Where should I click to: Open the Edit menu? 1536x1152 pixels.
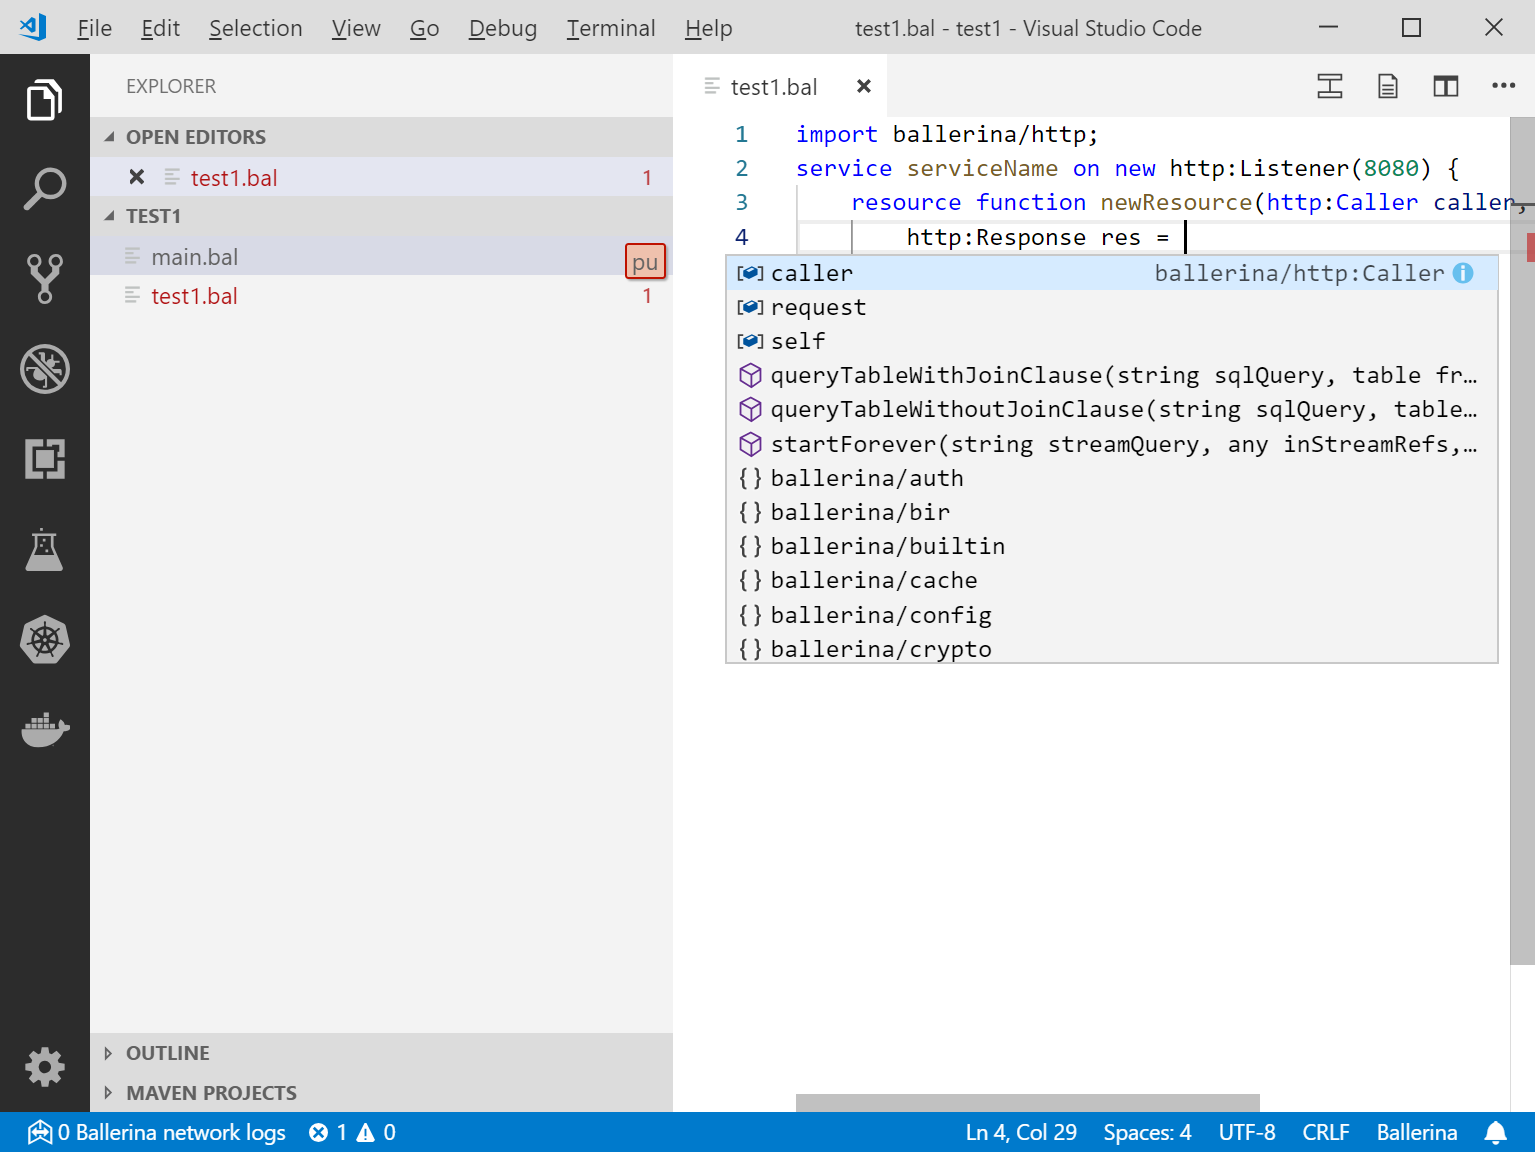click(160, 28)
